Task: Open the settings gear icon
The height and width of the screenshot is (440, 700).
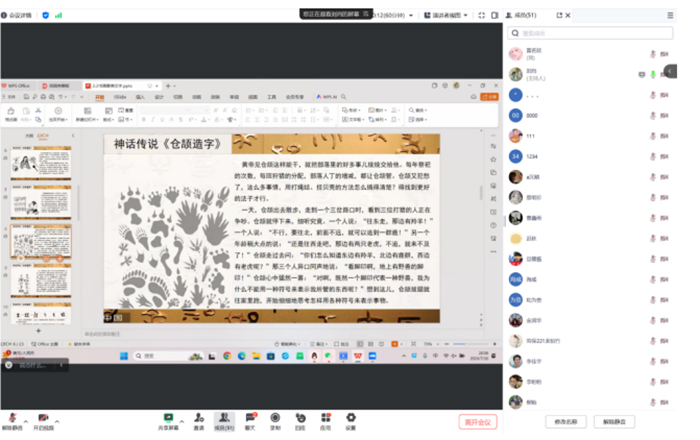Action: (351, 418)
